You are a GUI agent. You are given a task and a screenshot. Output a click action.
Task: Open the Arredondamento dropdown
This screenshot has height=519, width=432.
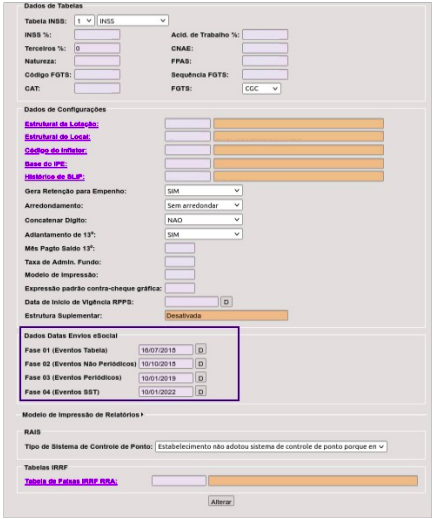click(x=204, y=205)
